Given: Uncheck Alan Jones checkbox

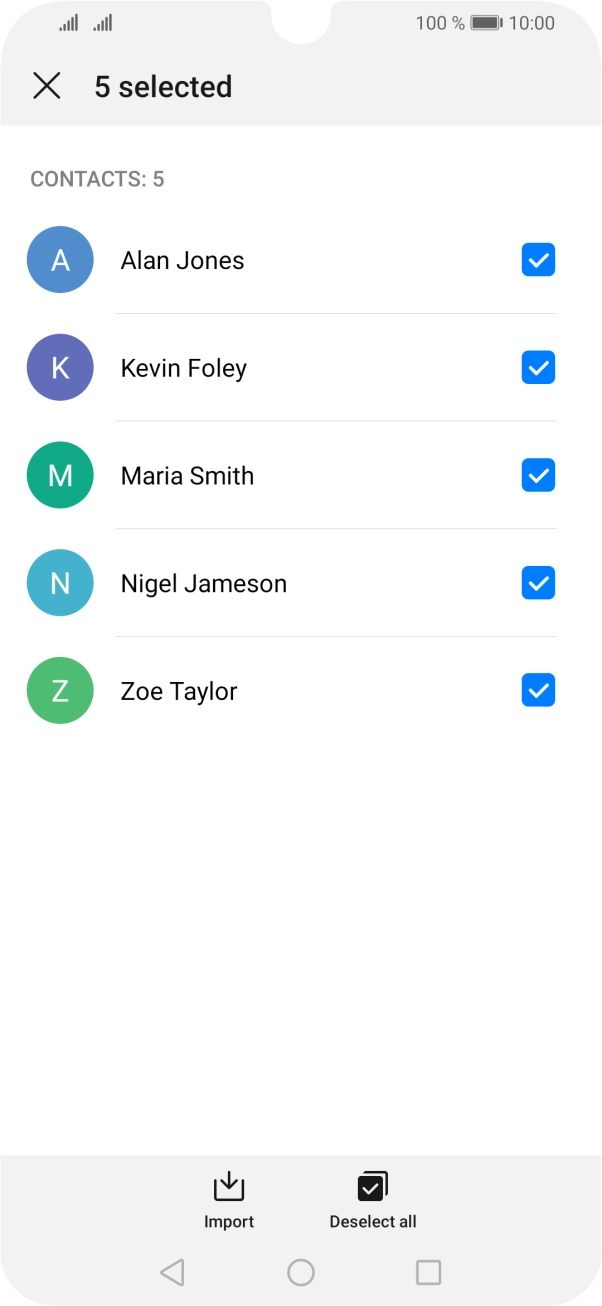Looking at the screenshot, I should 538,260.
